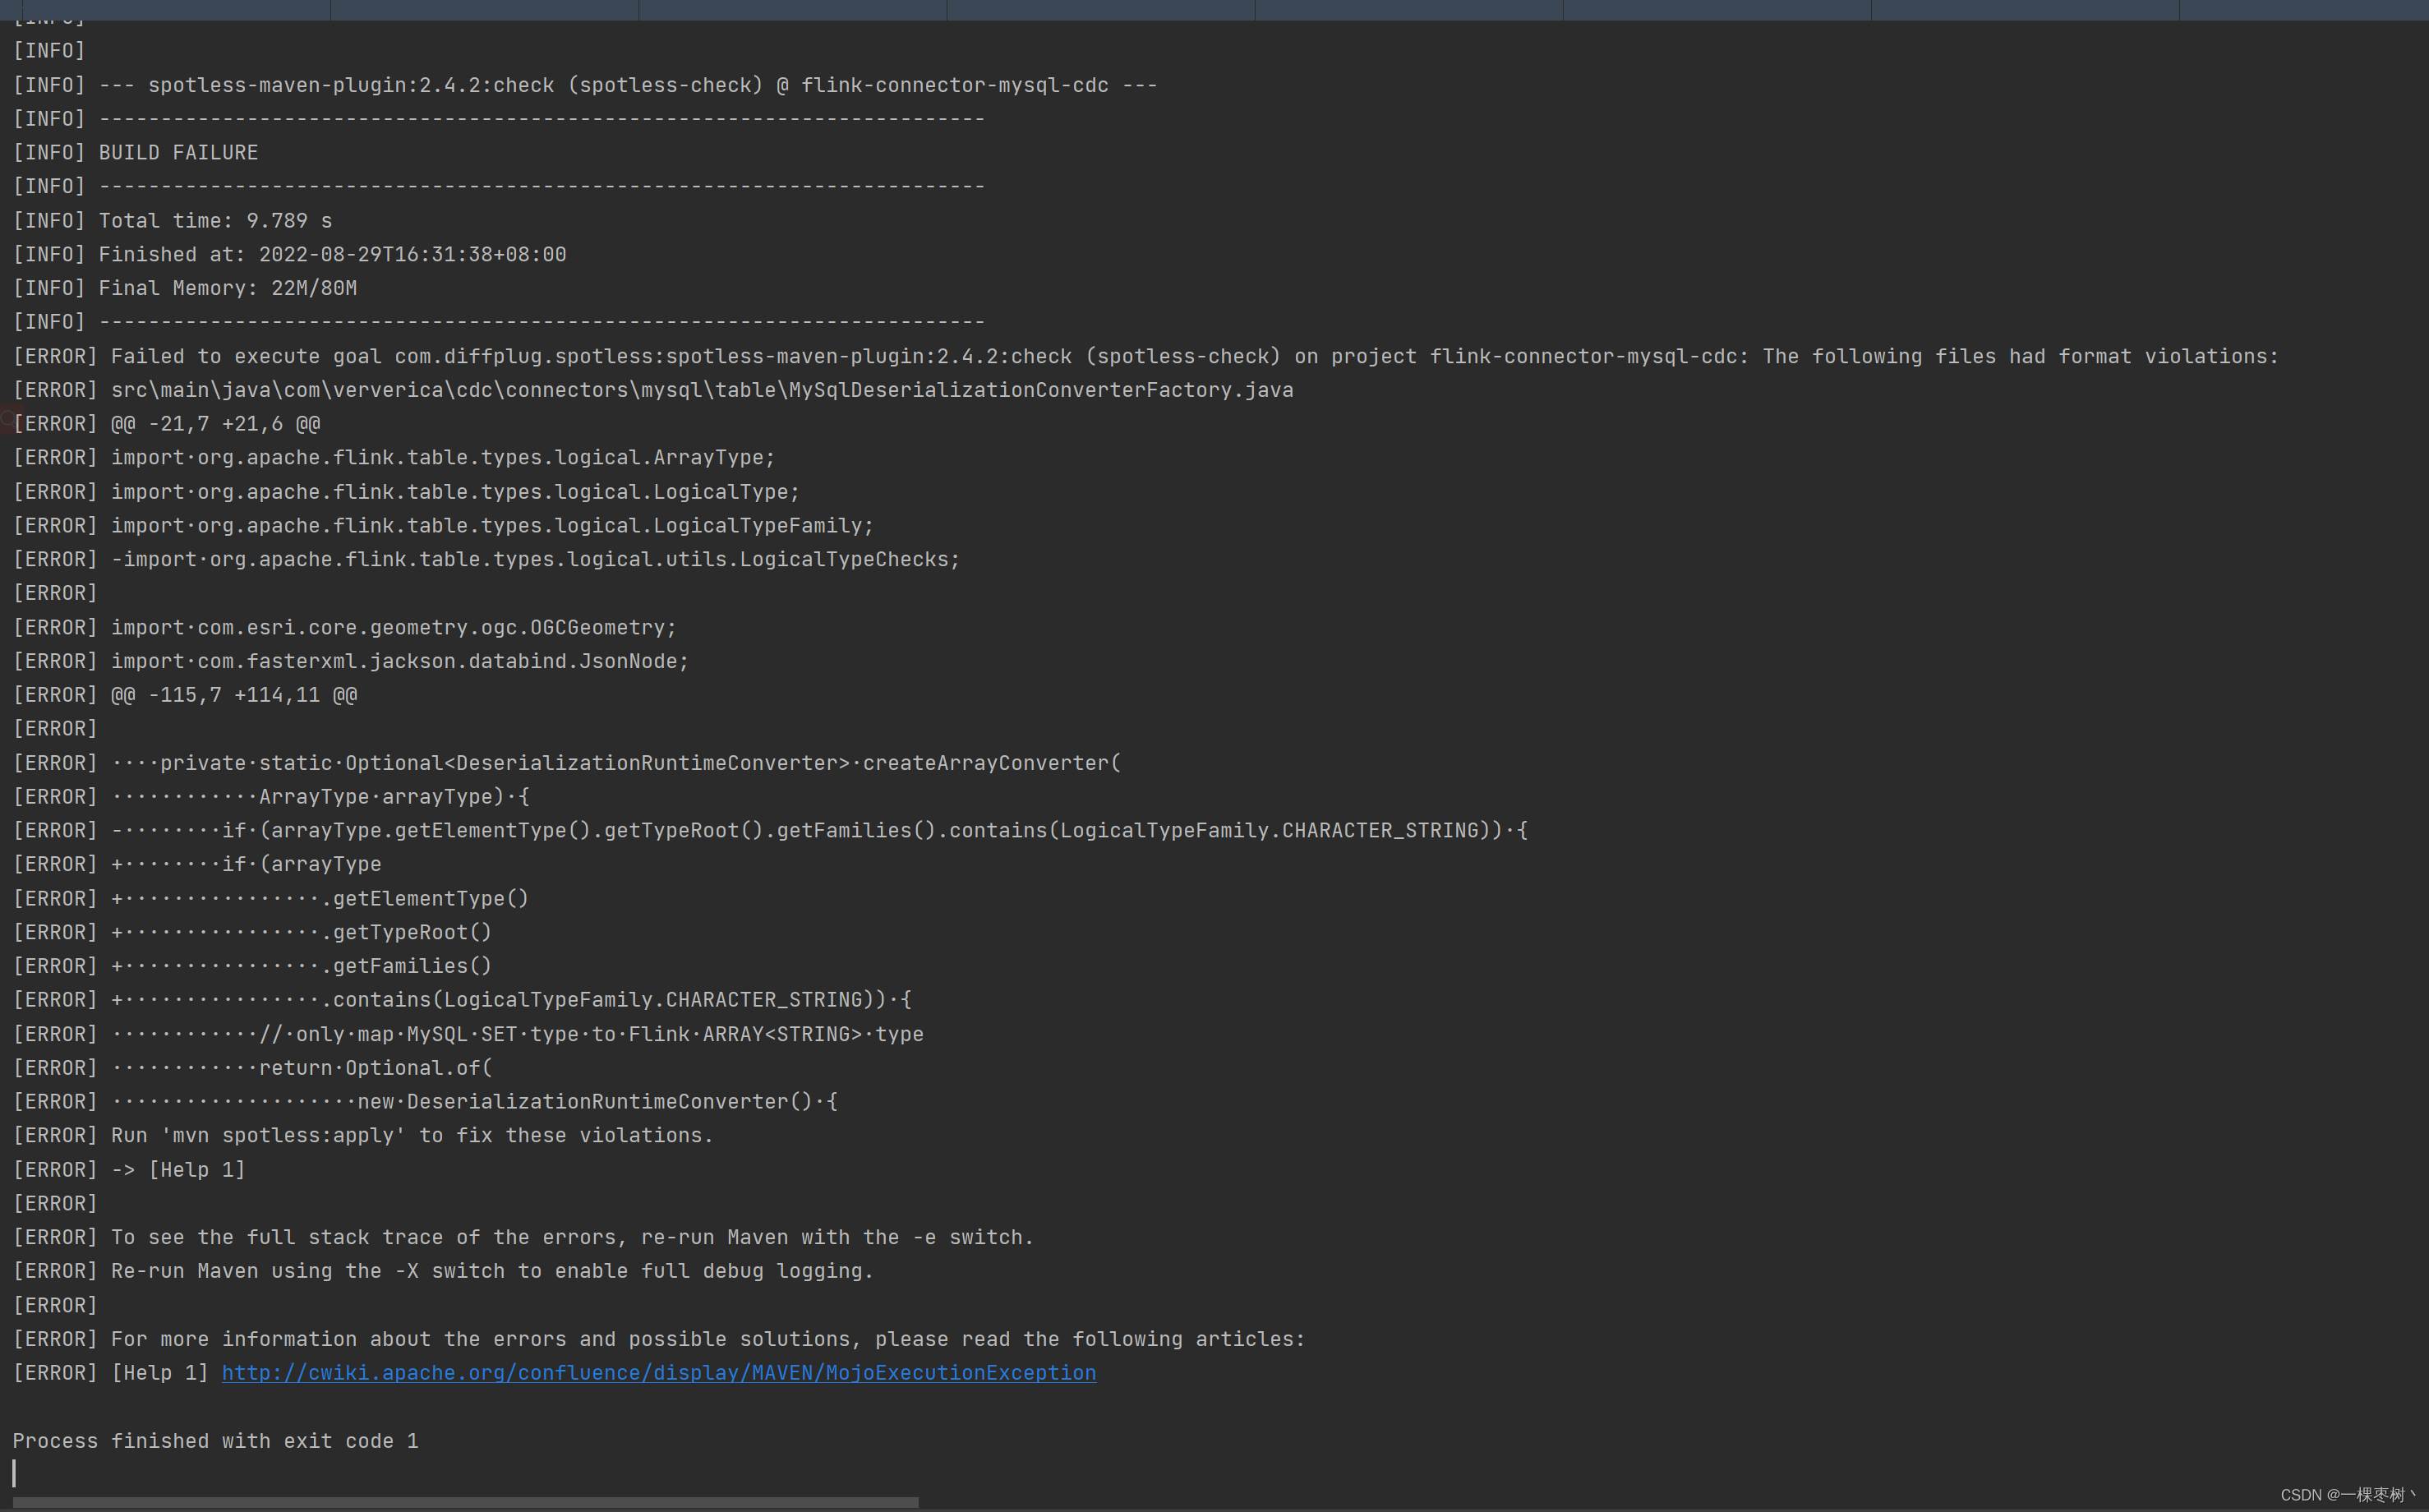This screenshot has height=1512, width=2429.
Task: Click the horizontal scrollbar thumb at bottom
Action: tap(465, 1502)
